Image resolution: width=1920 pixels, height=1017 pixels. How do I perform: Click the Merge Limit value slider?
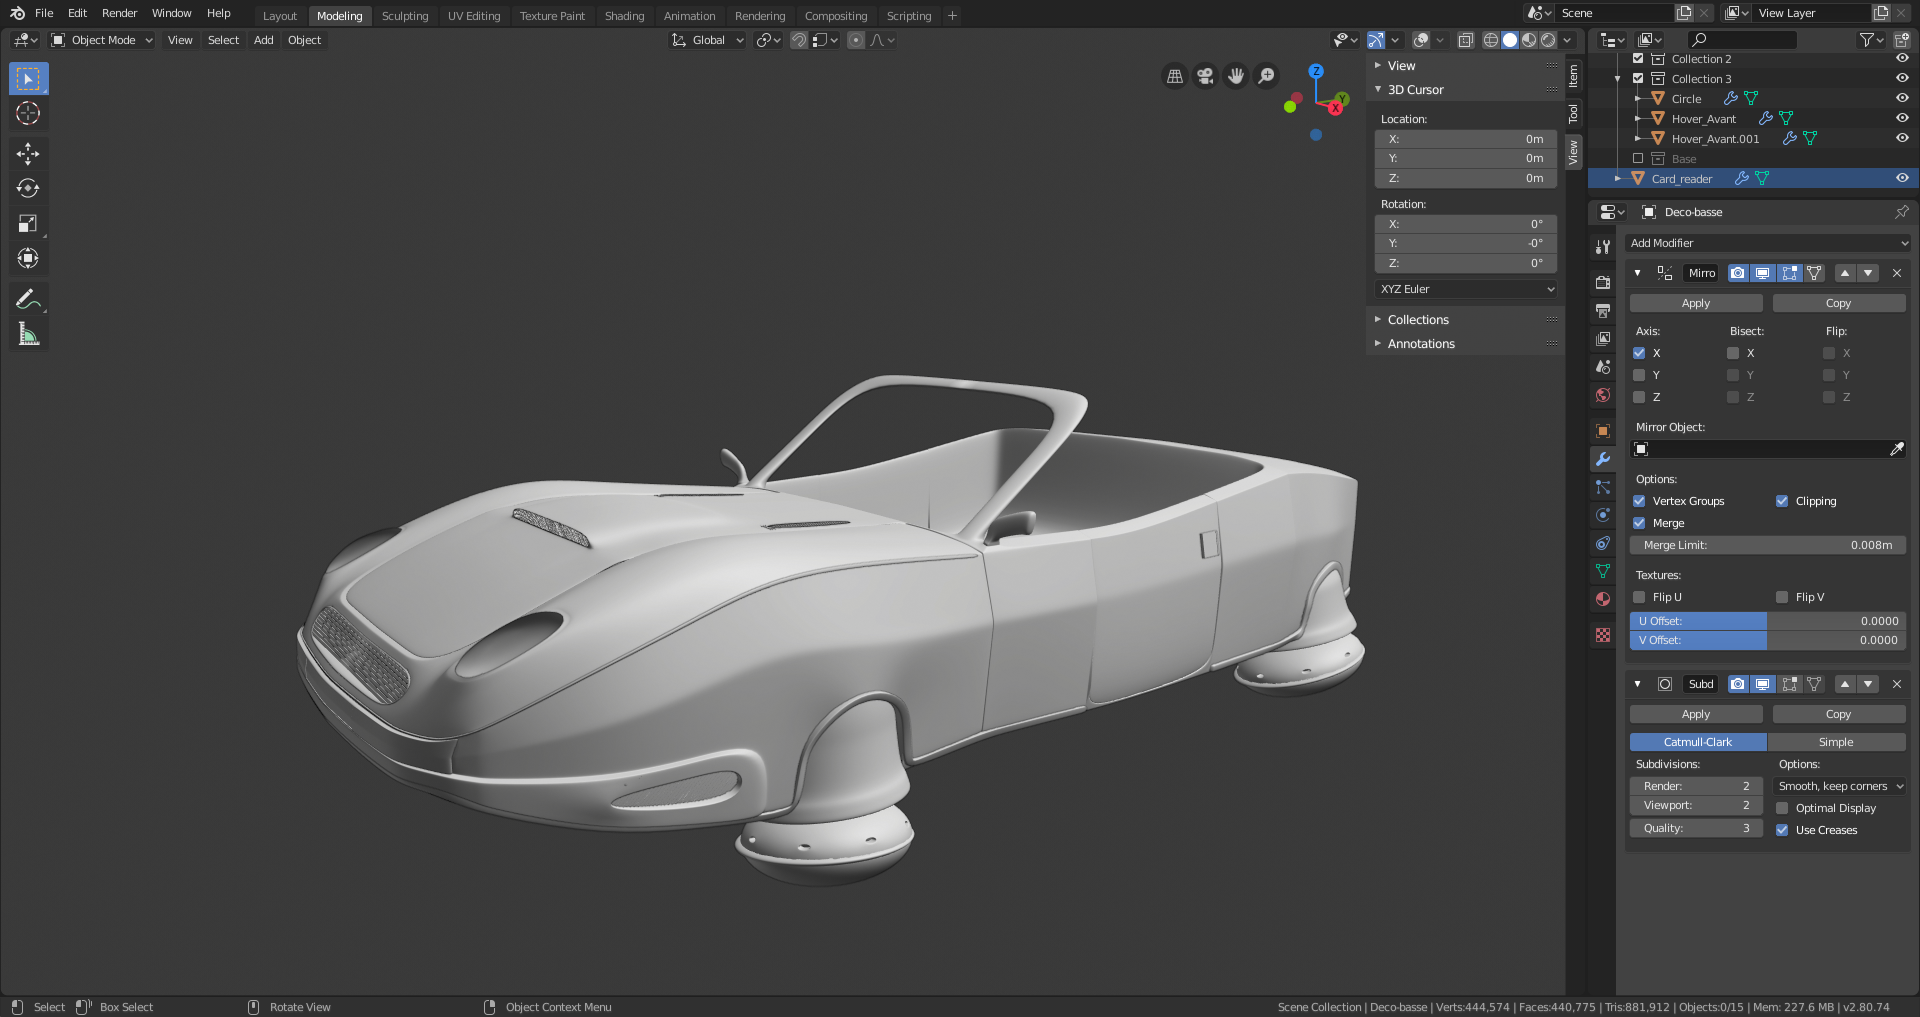tap(1767, 545)
